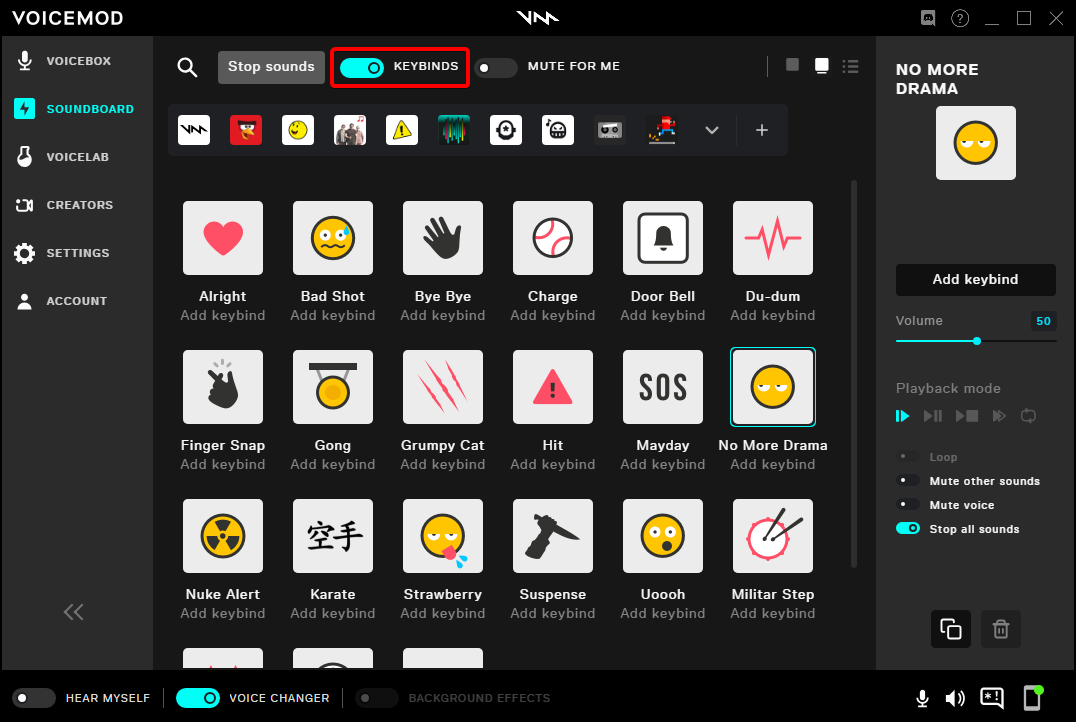Open the Discord icon in title bar
Image resolution: width=1076 pixels, height=722 pixels.
tap(928, 18)
